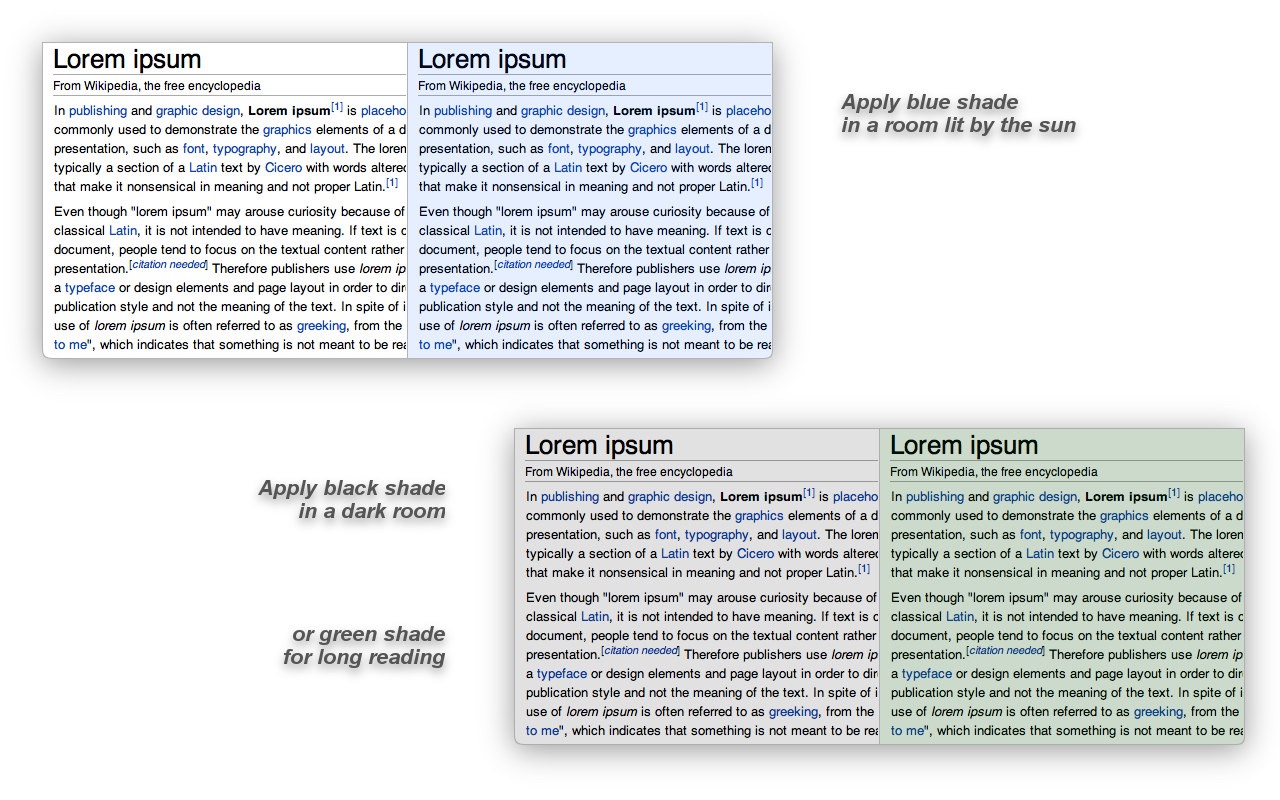The image size is (1280, 800).
Task: Click 'graphics' link in the gray-shaded panel
Action: [x=760, y=516]
